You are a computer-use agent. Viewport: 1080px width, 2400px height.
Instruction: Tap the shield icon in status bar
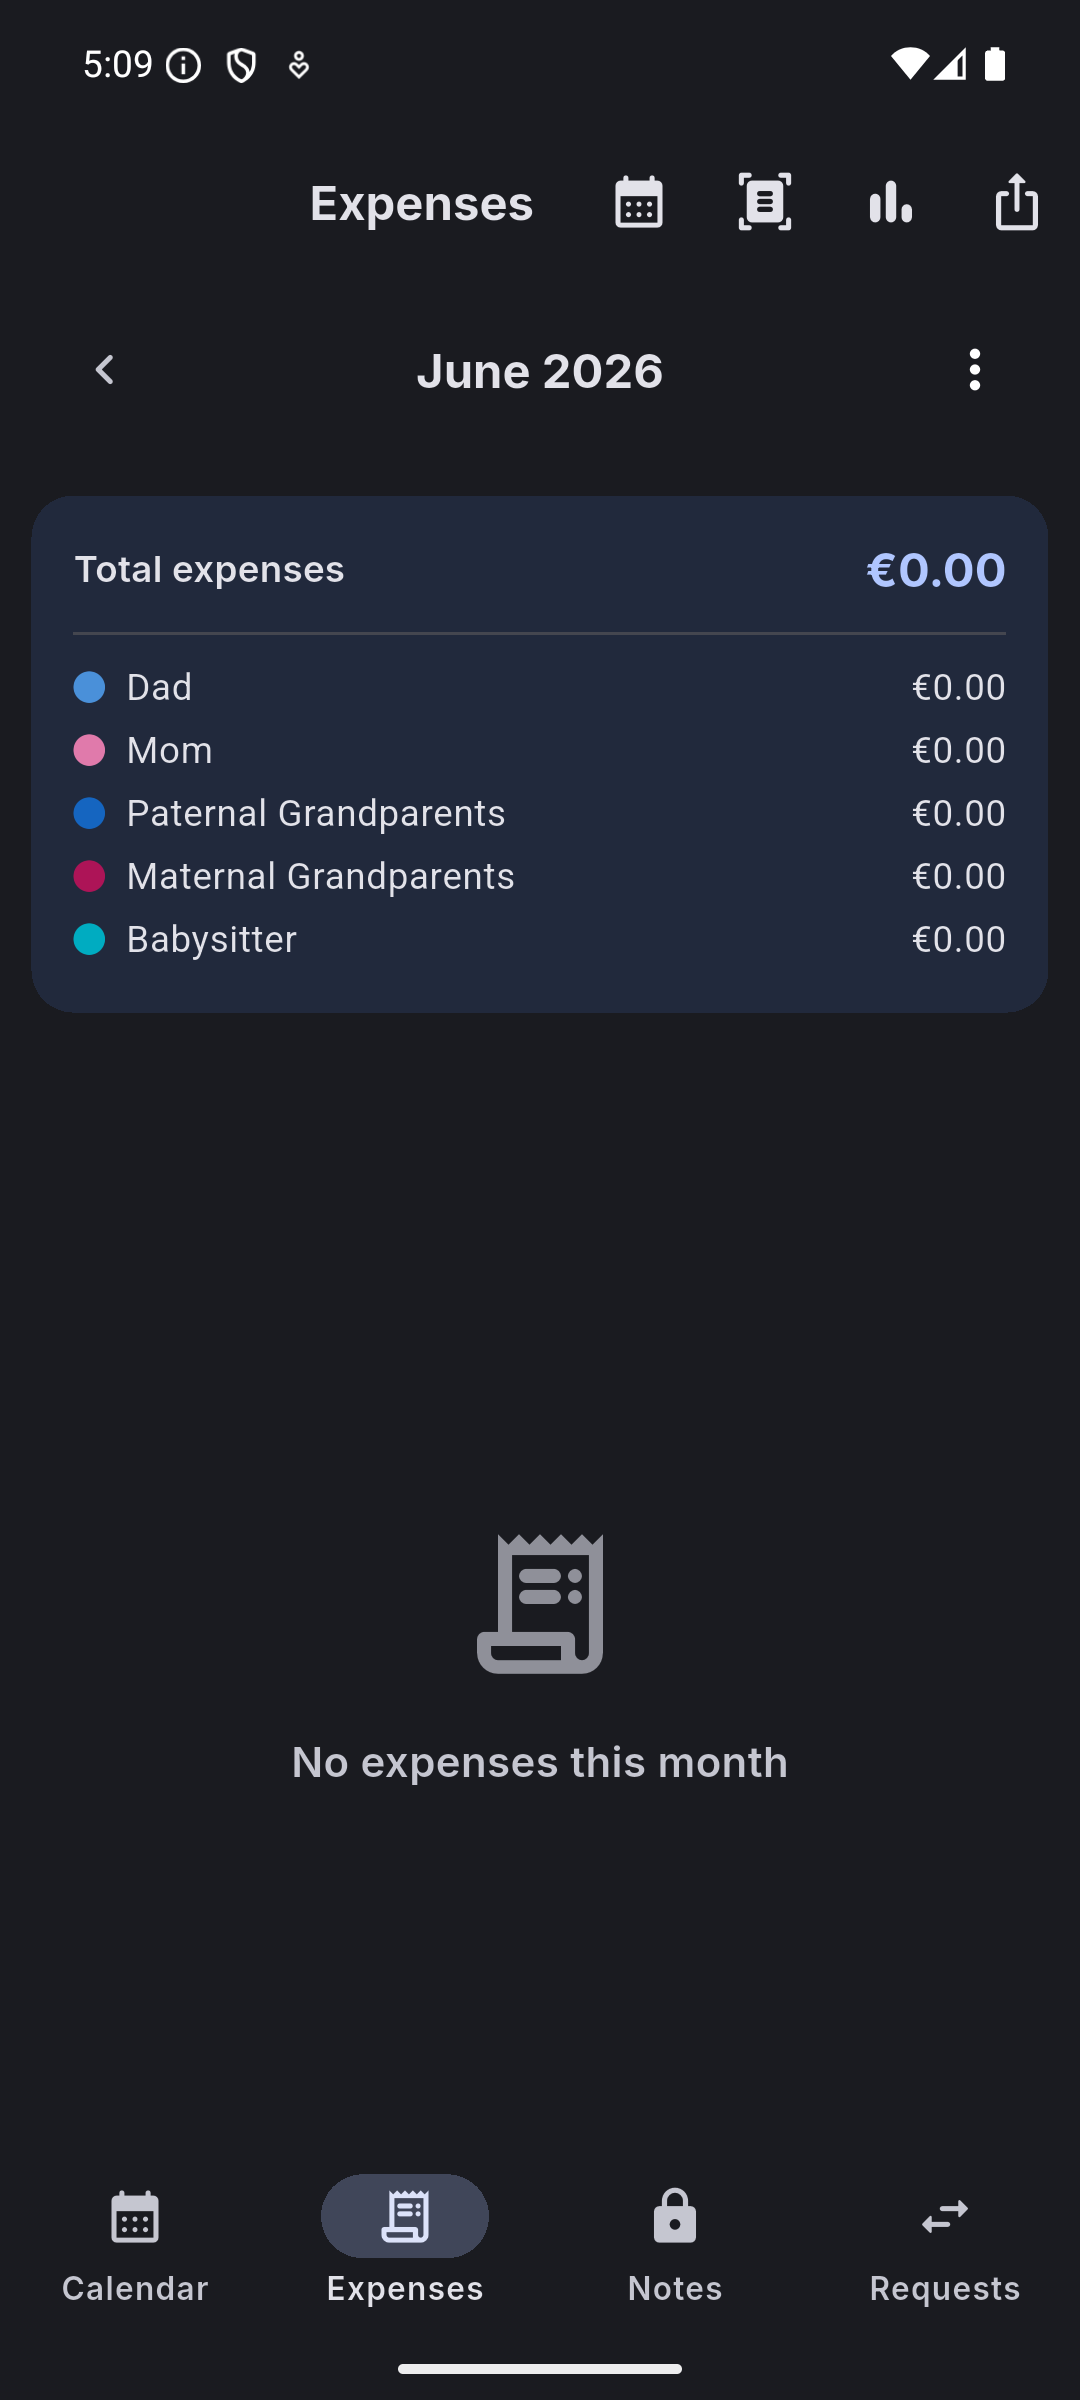(241, 66)
